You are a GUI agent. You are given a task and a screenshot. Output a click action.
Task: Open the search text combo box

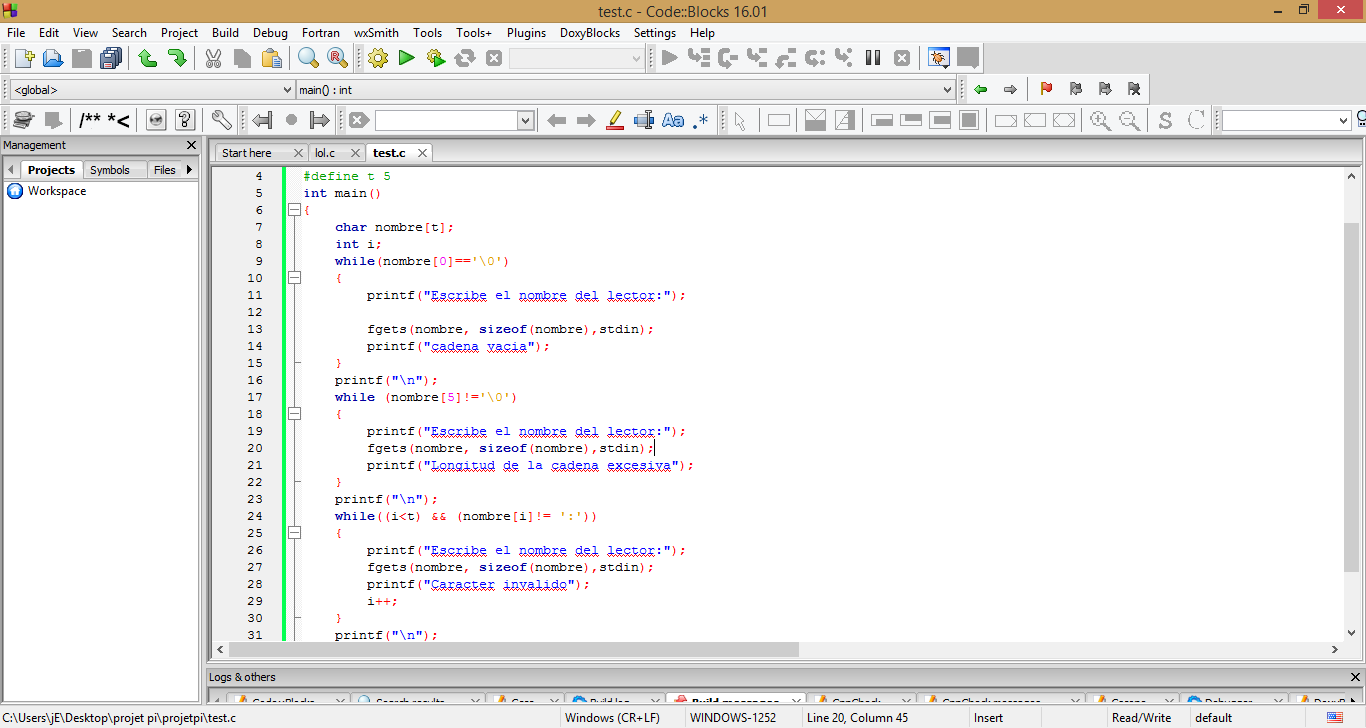(x=455, y=120)
